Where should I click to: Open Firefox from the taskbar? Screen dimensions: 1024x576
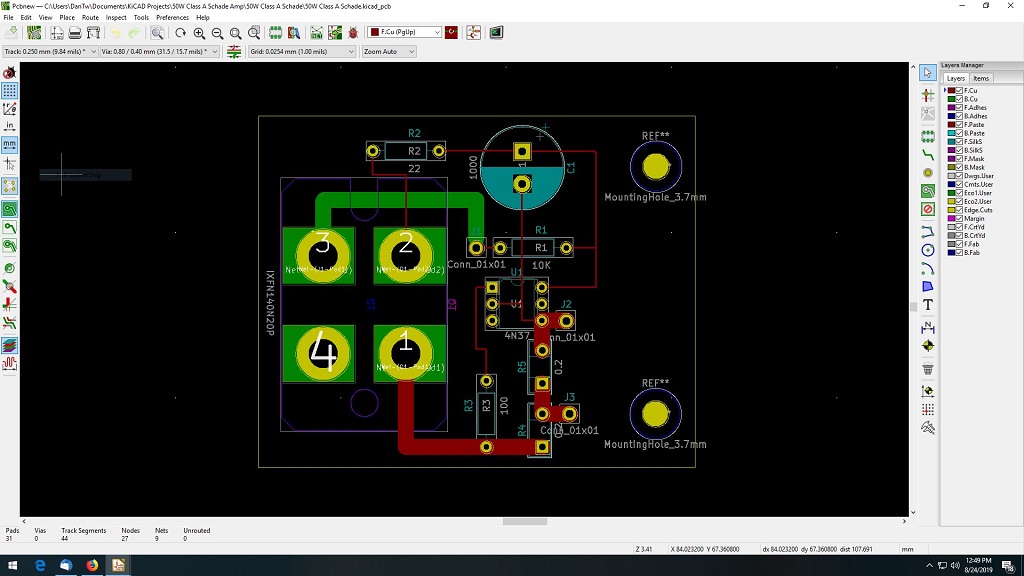[92, 566]
